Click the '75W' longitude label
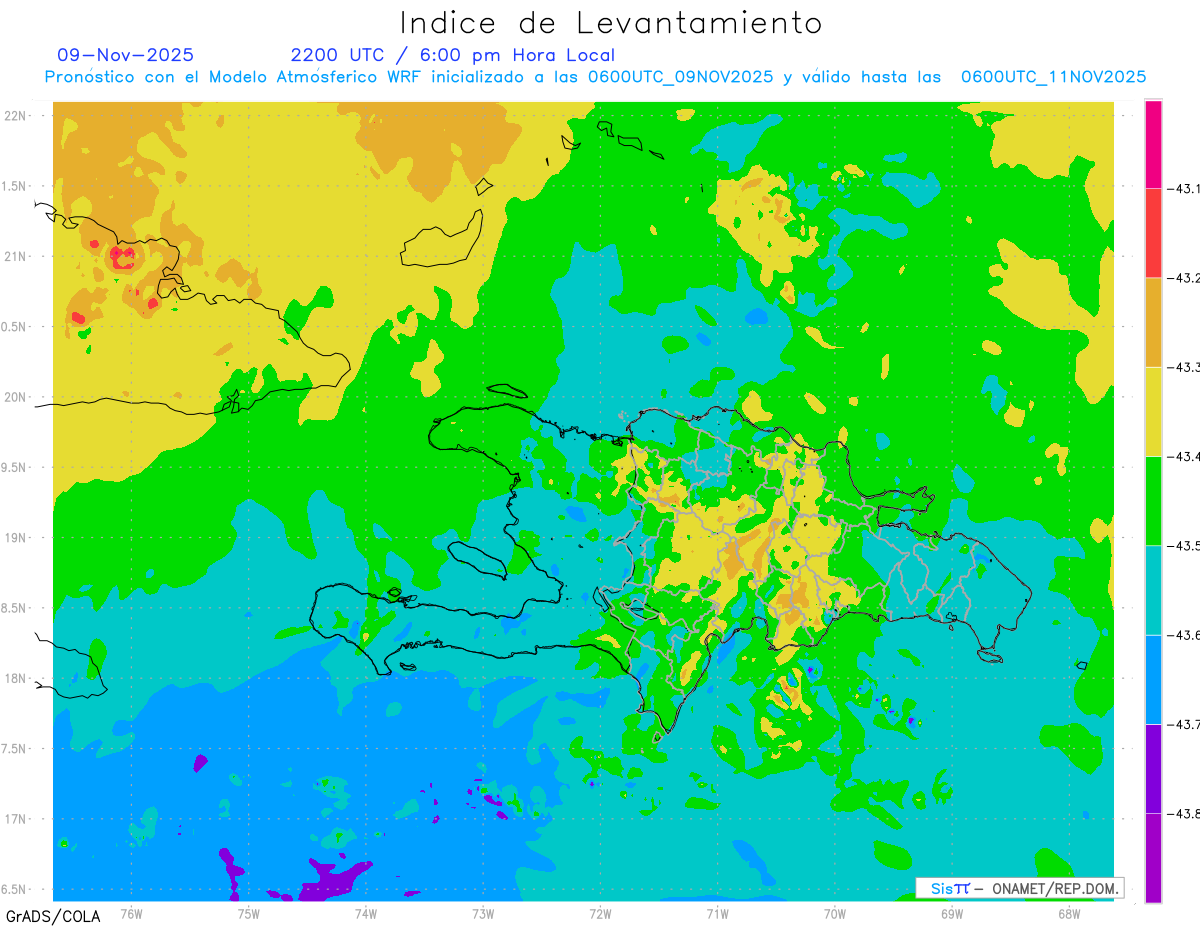This screenshot has width=1200, height=927. point(248,914)
